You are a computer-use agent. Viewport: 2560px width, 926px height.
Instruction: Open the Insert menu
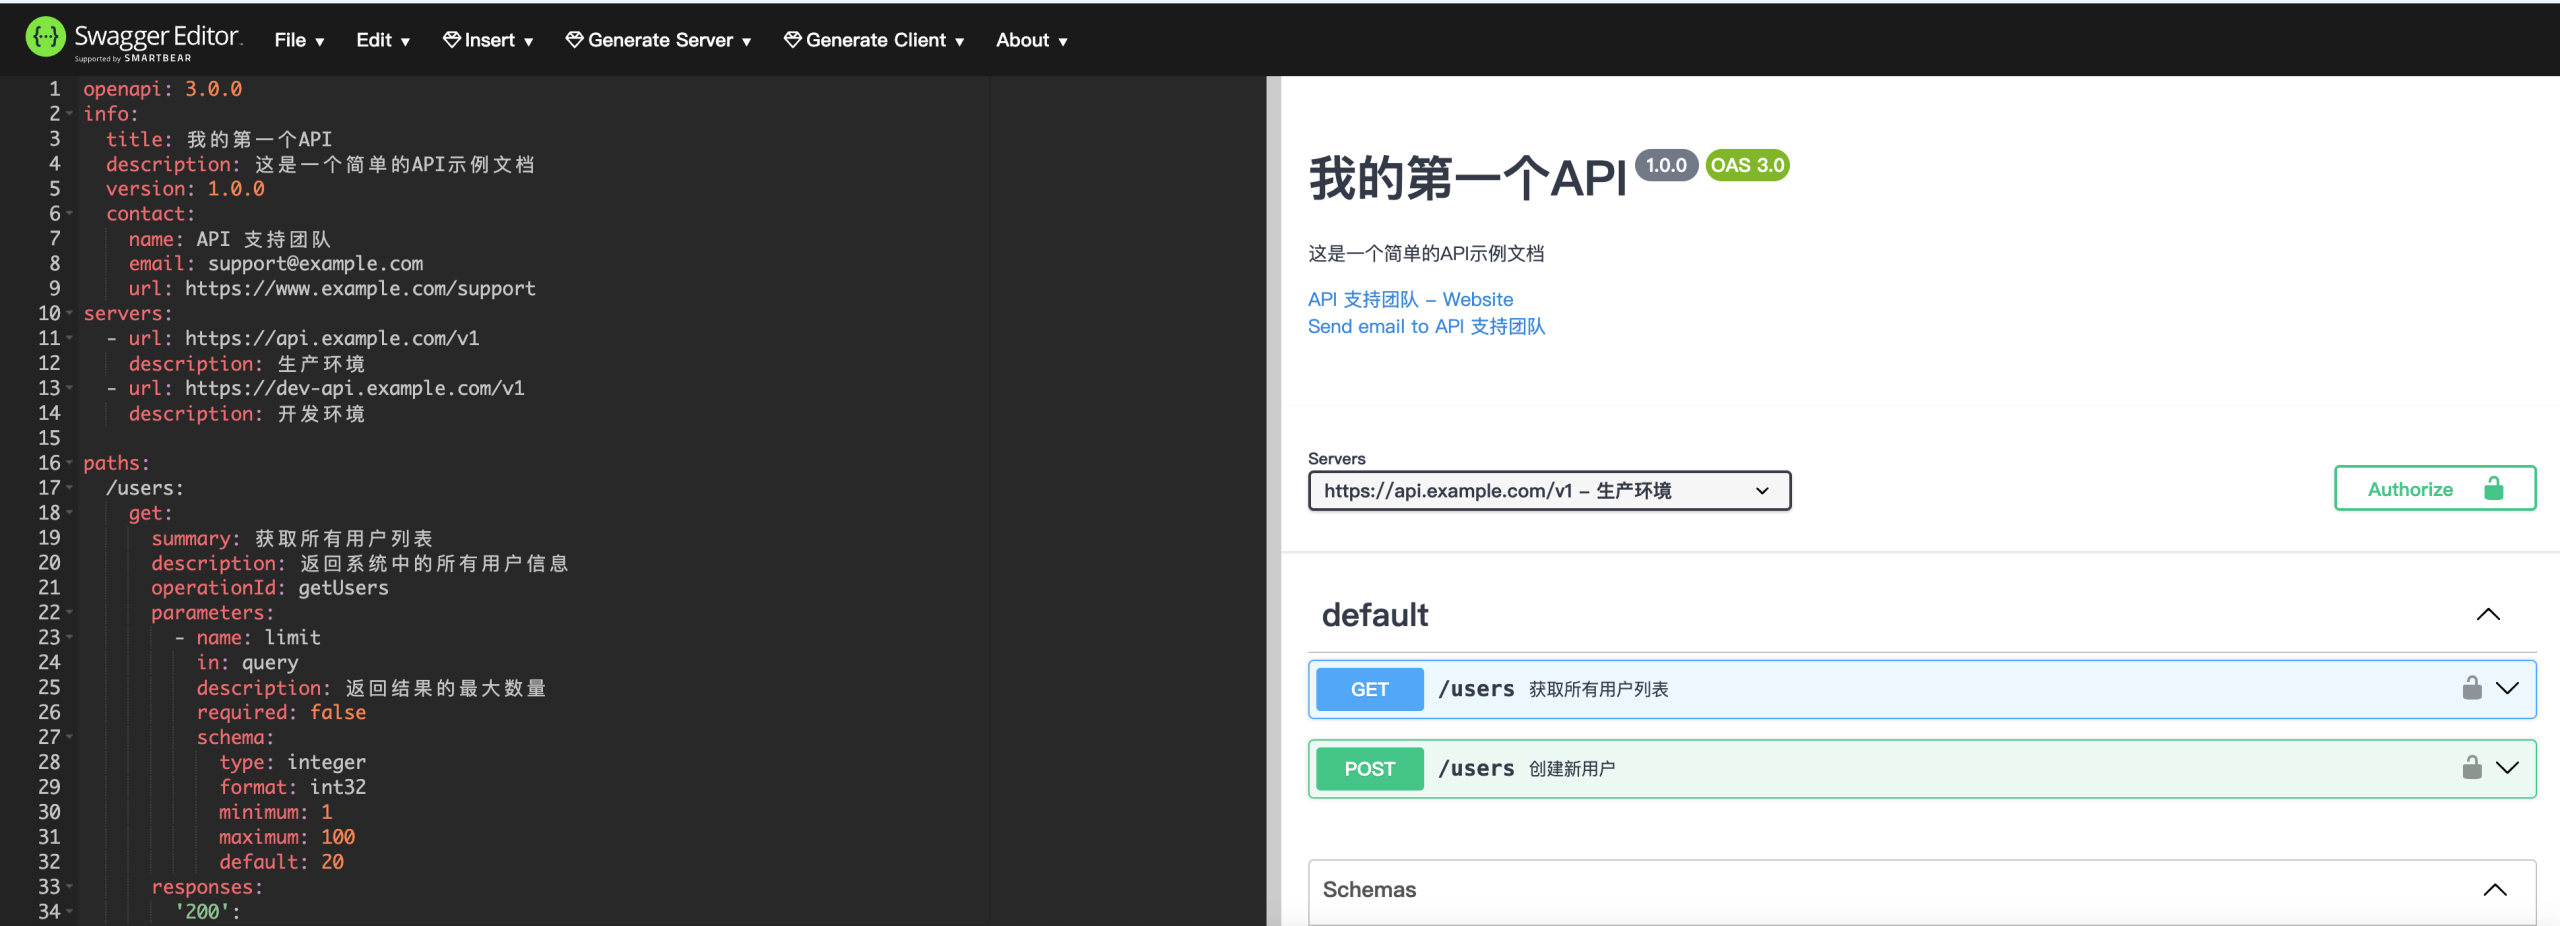click(x=488, y=40)
